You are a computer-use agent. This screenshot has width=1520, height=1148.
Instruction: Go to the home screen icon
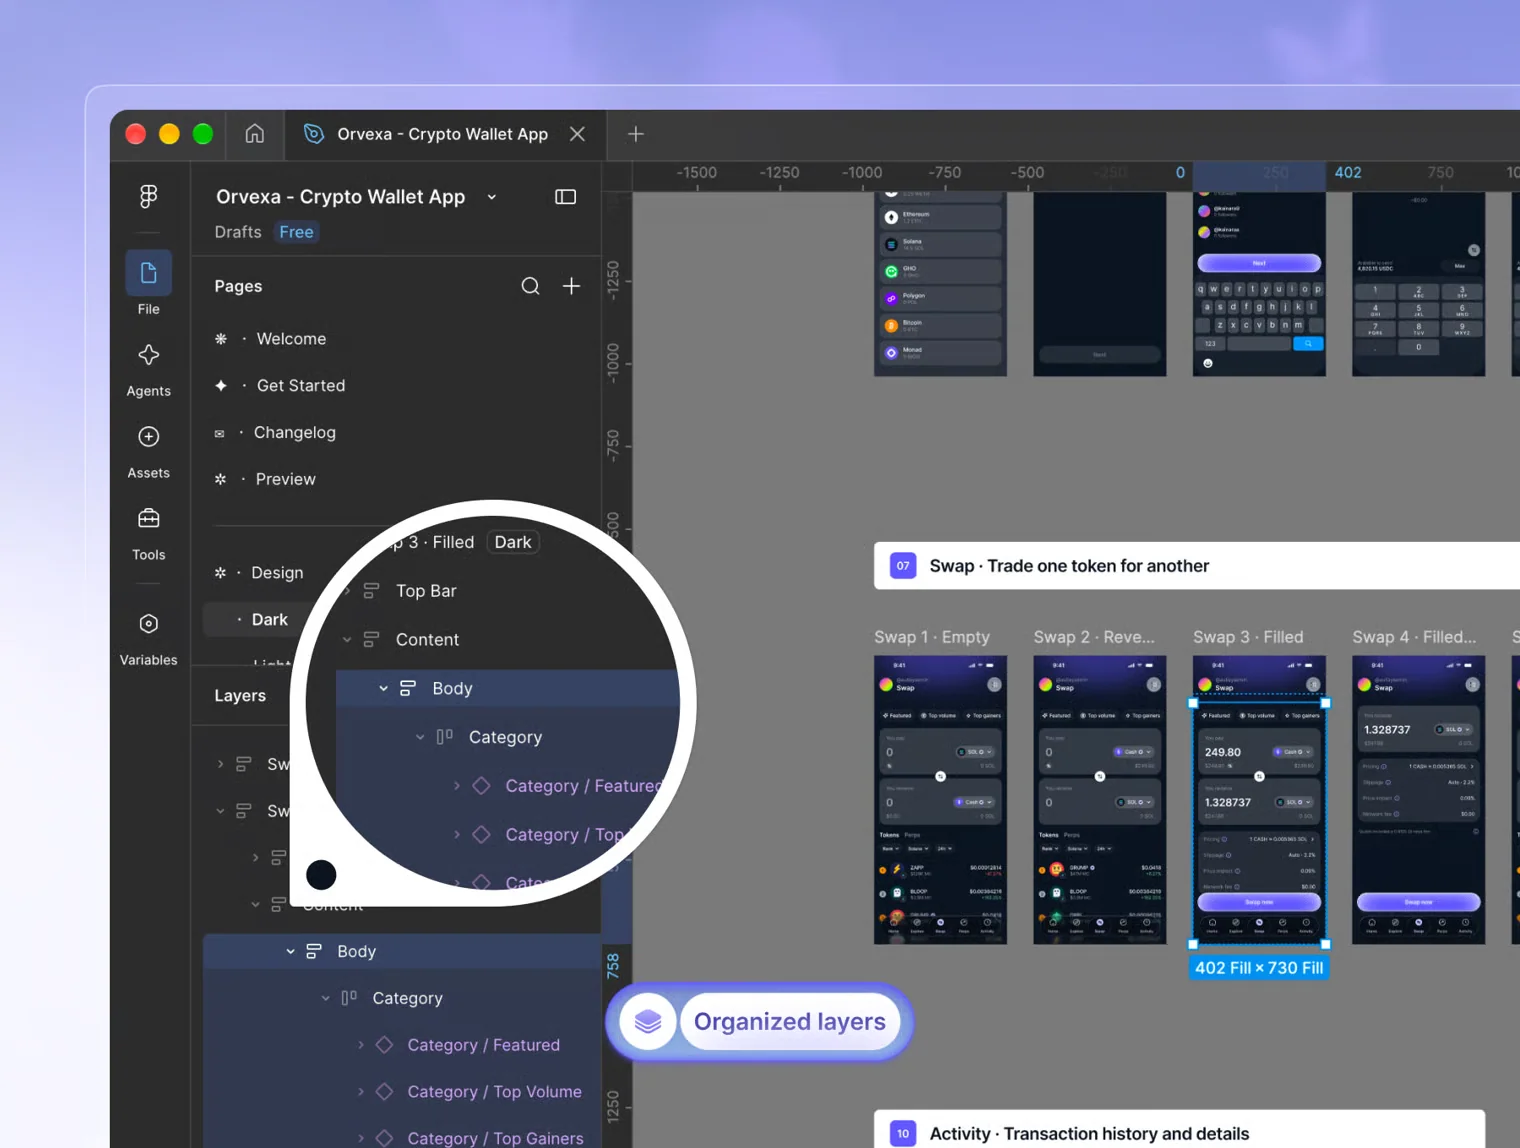click(x=255, y=133)
